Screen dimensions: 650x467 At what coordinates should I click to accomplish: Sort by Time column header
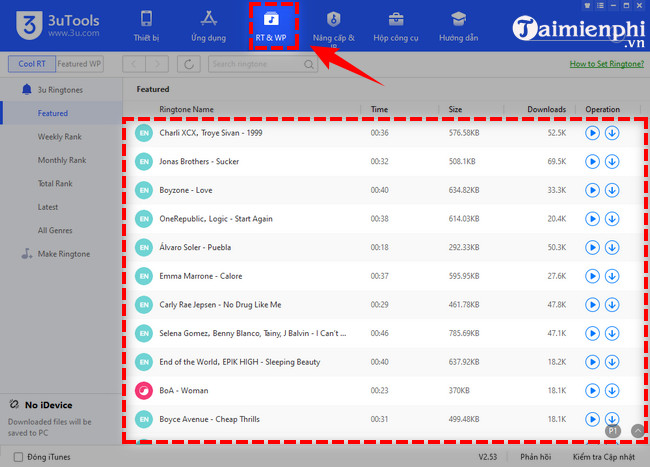point(379,109)
